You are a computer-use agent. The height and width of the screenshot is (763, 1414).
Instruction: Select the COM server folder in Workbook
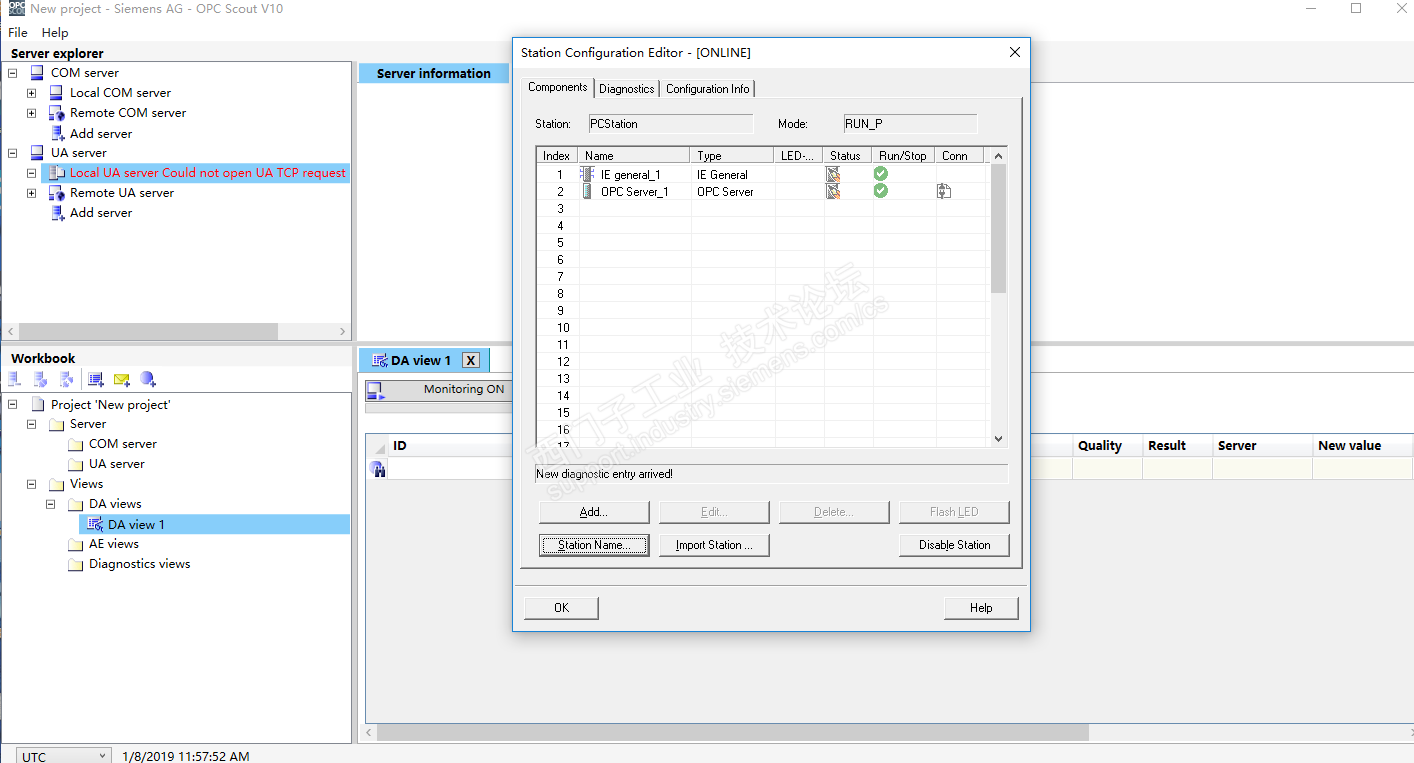113,444
